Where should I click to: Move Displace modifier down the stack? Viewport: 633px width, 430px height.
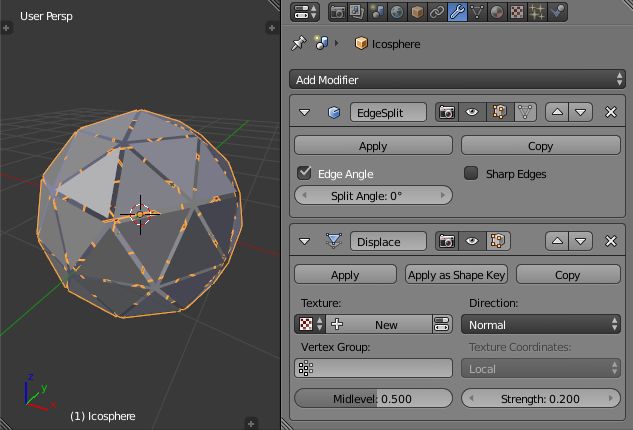[581, 241]
